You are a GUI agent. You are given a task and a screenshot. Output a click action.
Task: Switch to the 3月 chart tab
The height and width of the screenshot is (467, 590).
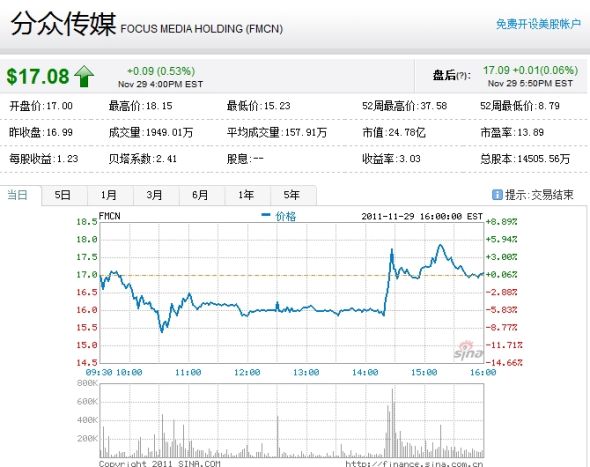click(154, 195)
